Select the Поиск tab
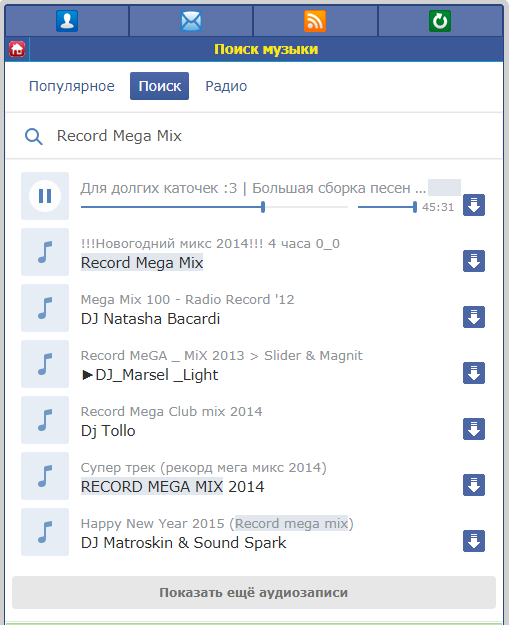Image resolution: width=512 pixels, height=625 pixels. (159, 86)
